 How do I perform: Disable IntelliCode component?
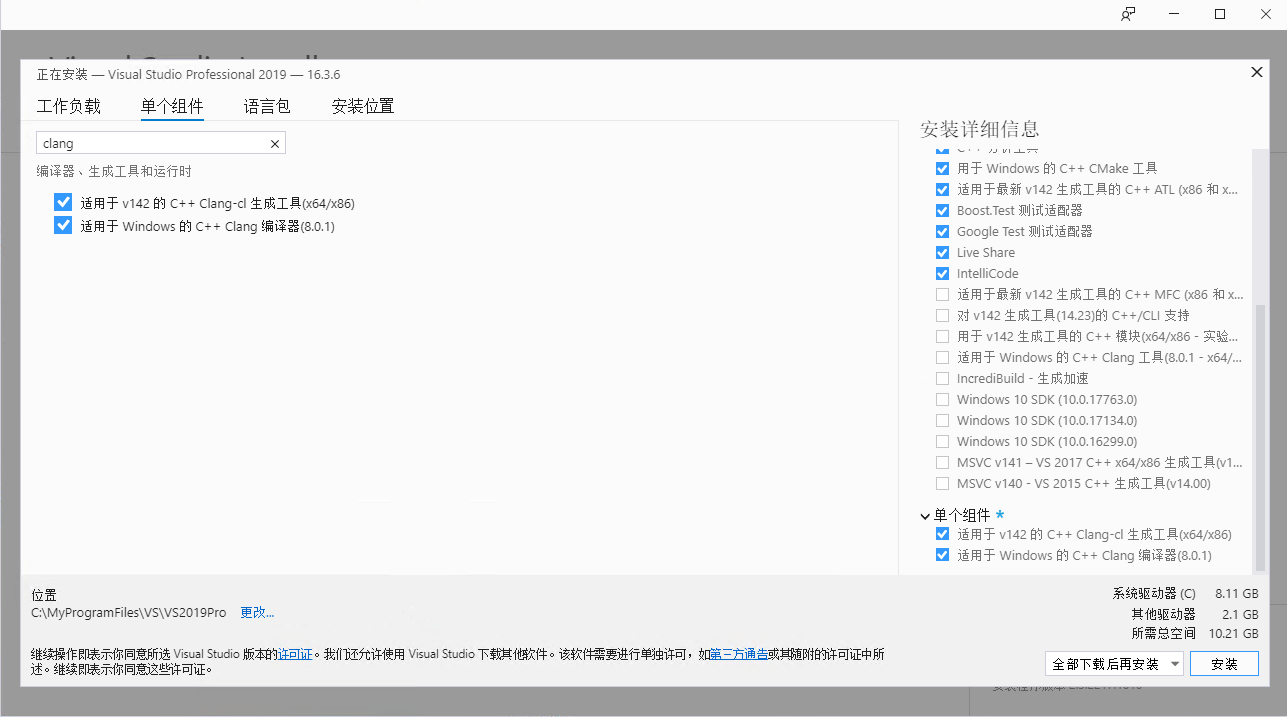tap(941, 273)
